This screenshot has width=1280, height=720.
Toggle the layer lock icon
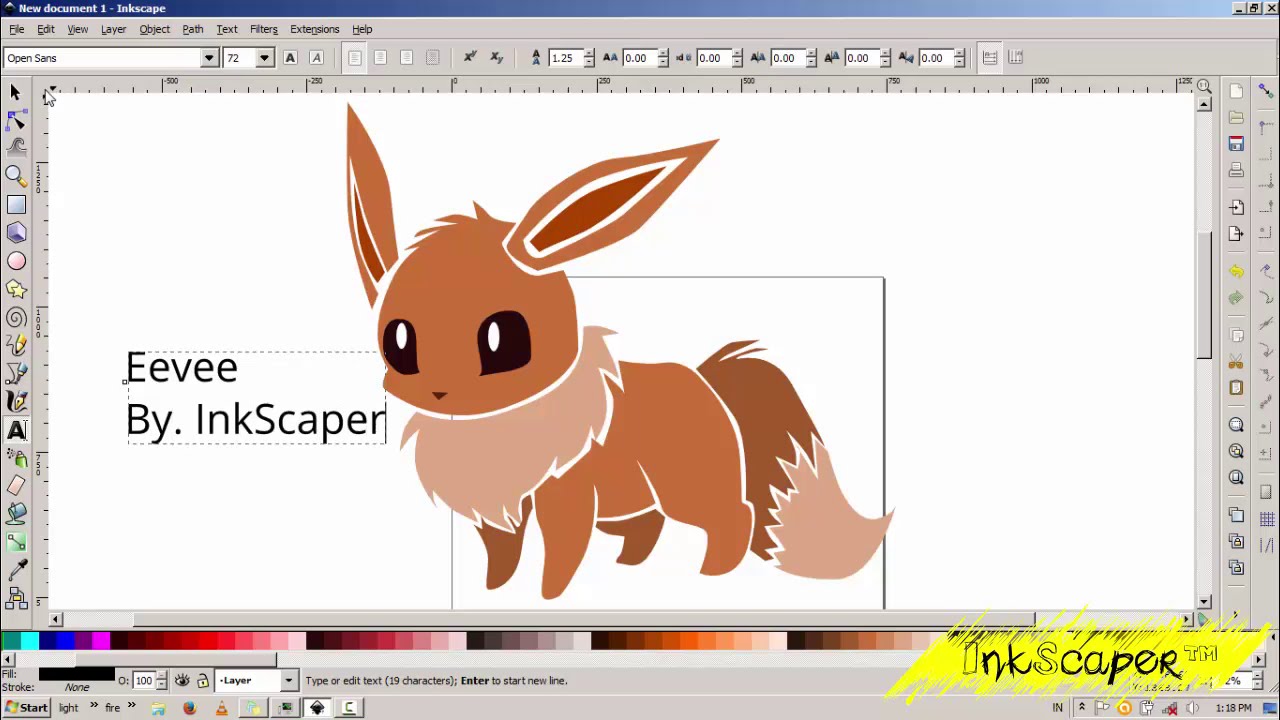[202, 681]
